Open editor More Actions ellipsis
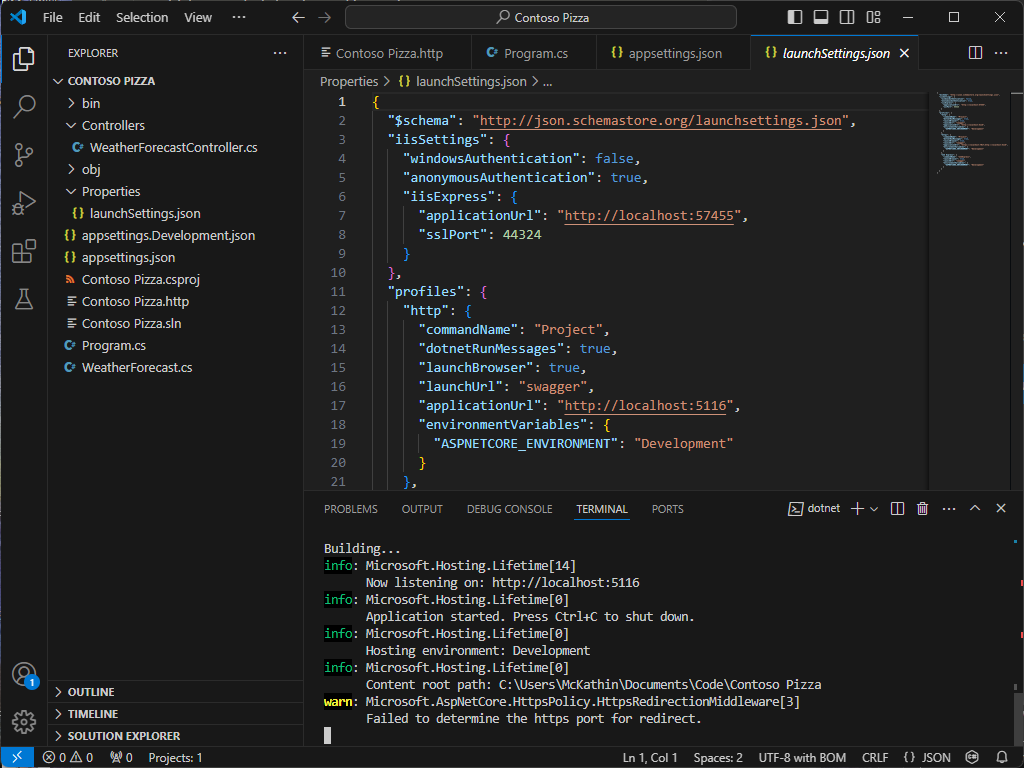1024x768 pixels. pos(1000,53)
